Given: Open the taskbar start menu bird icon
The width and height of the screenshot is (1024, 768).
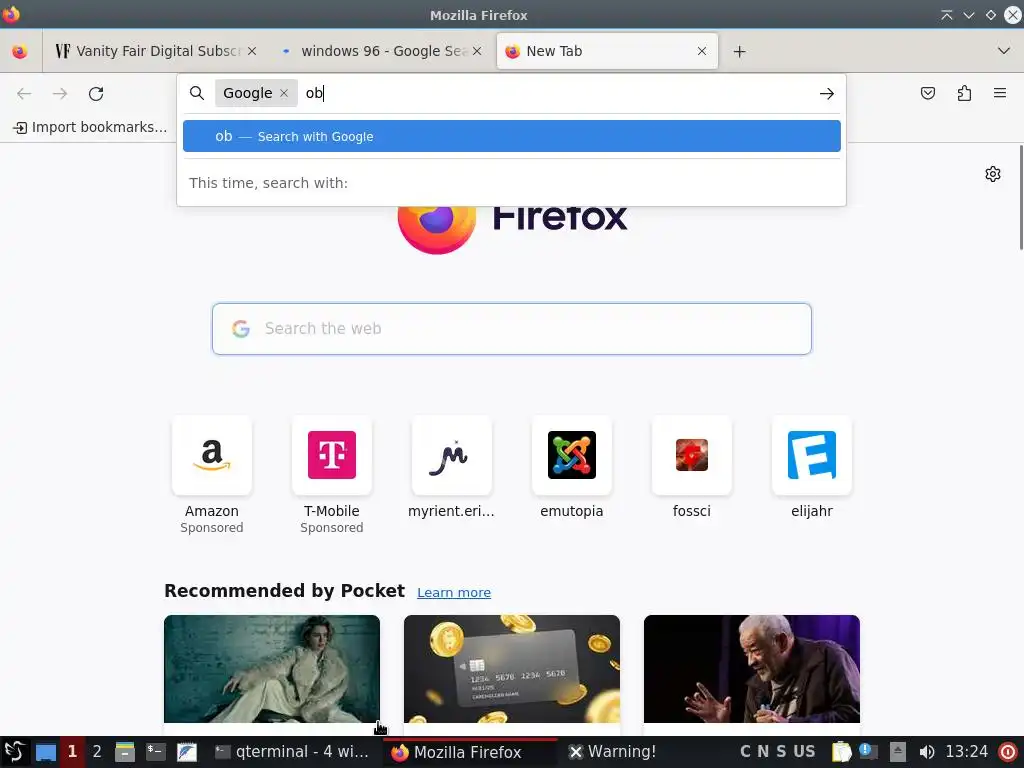Looking at the screenshot, I should click(x=14, y=752).
